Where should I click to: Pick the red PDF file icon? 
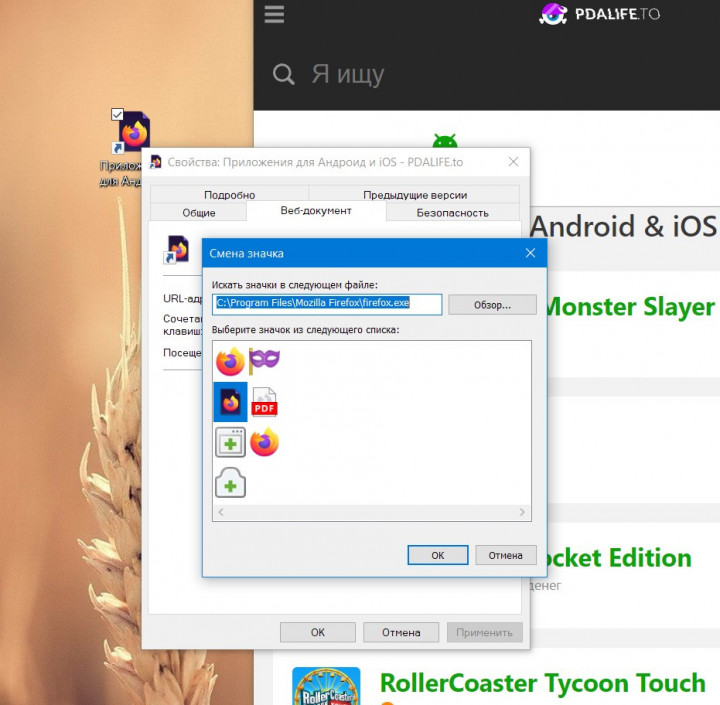click(x=264, y=402)
